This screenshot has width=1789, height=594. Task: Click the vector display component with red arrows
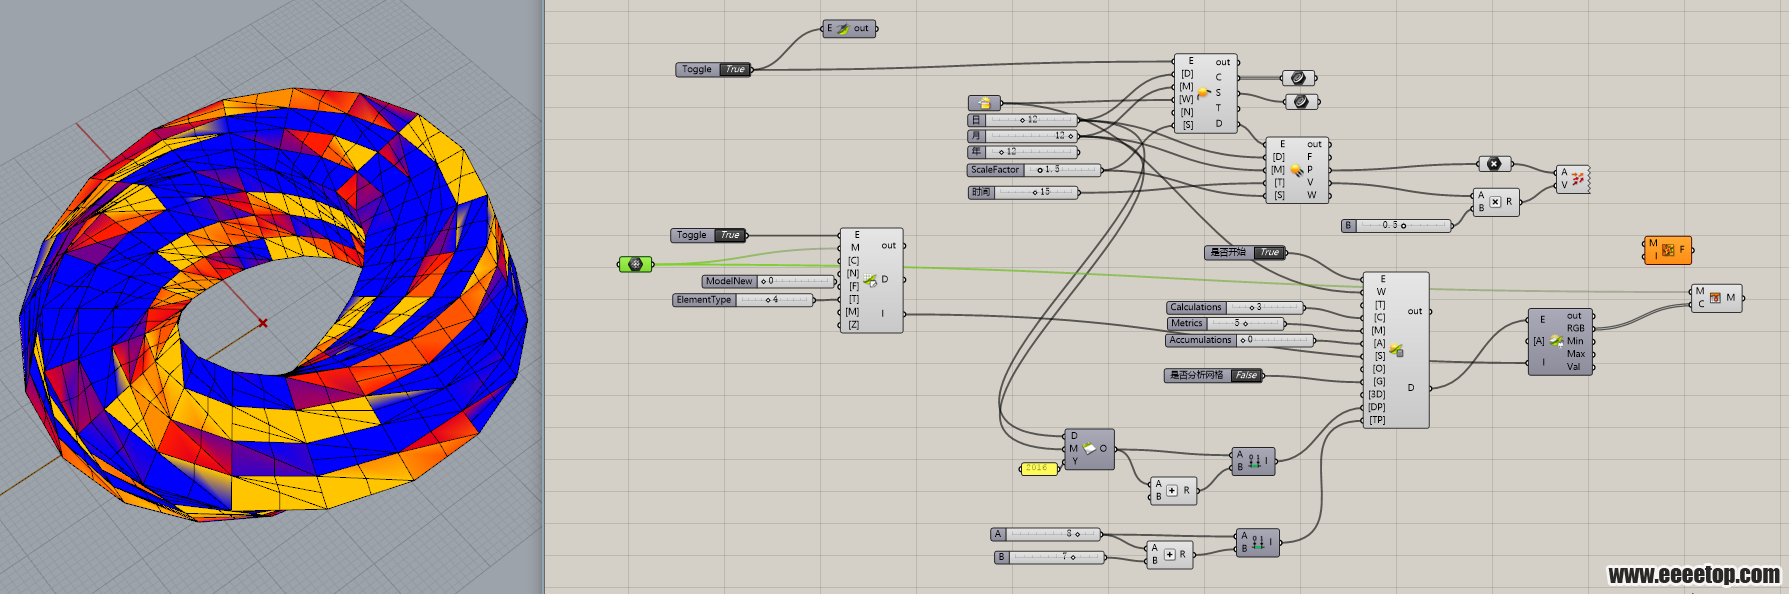(x=1573, y=179)
